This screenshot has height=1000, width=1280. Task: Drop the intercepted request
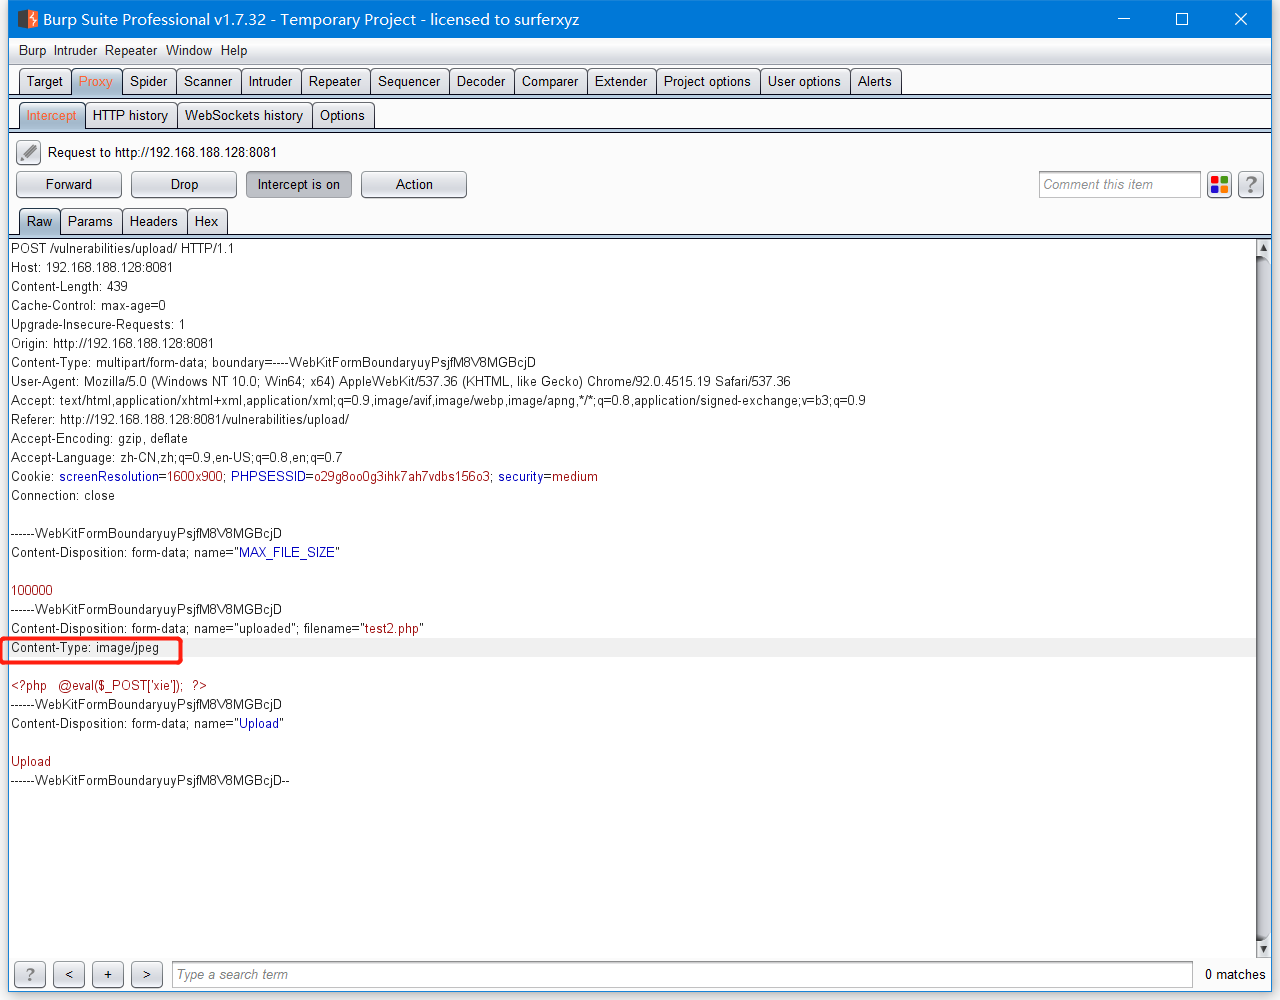coord(184,185)
